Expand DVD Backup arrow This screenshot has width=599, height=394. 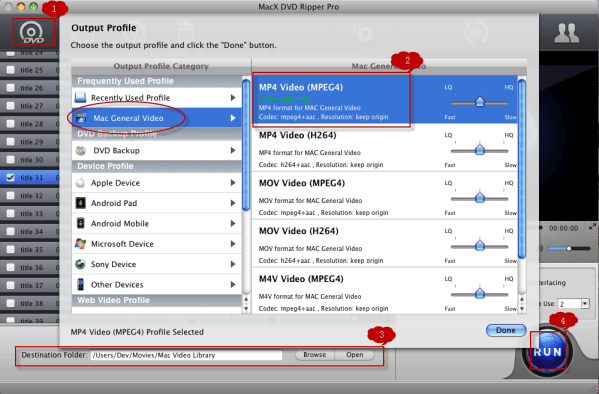(233, 151)
